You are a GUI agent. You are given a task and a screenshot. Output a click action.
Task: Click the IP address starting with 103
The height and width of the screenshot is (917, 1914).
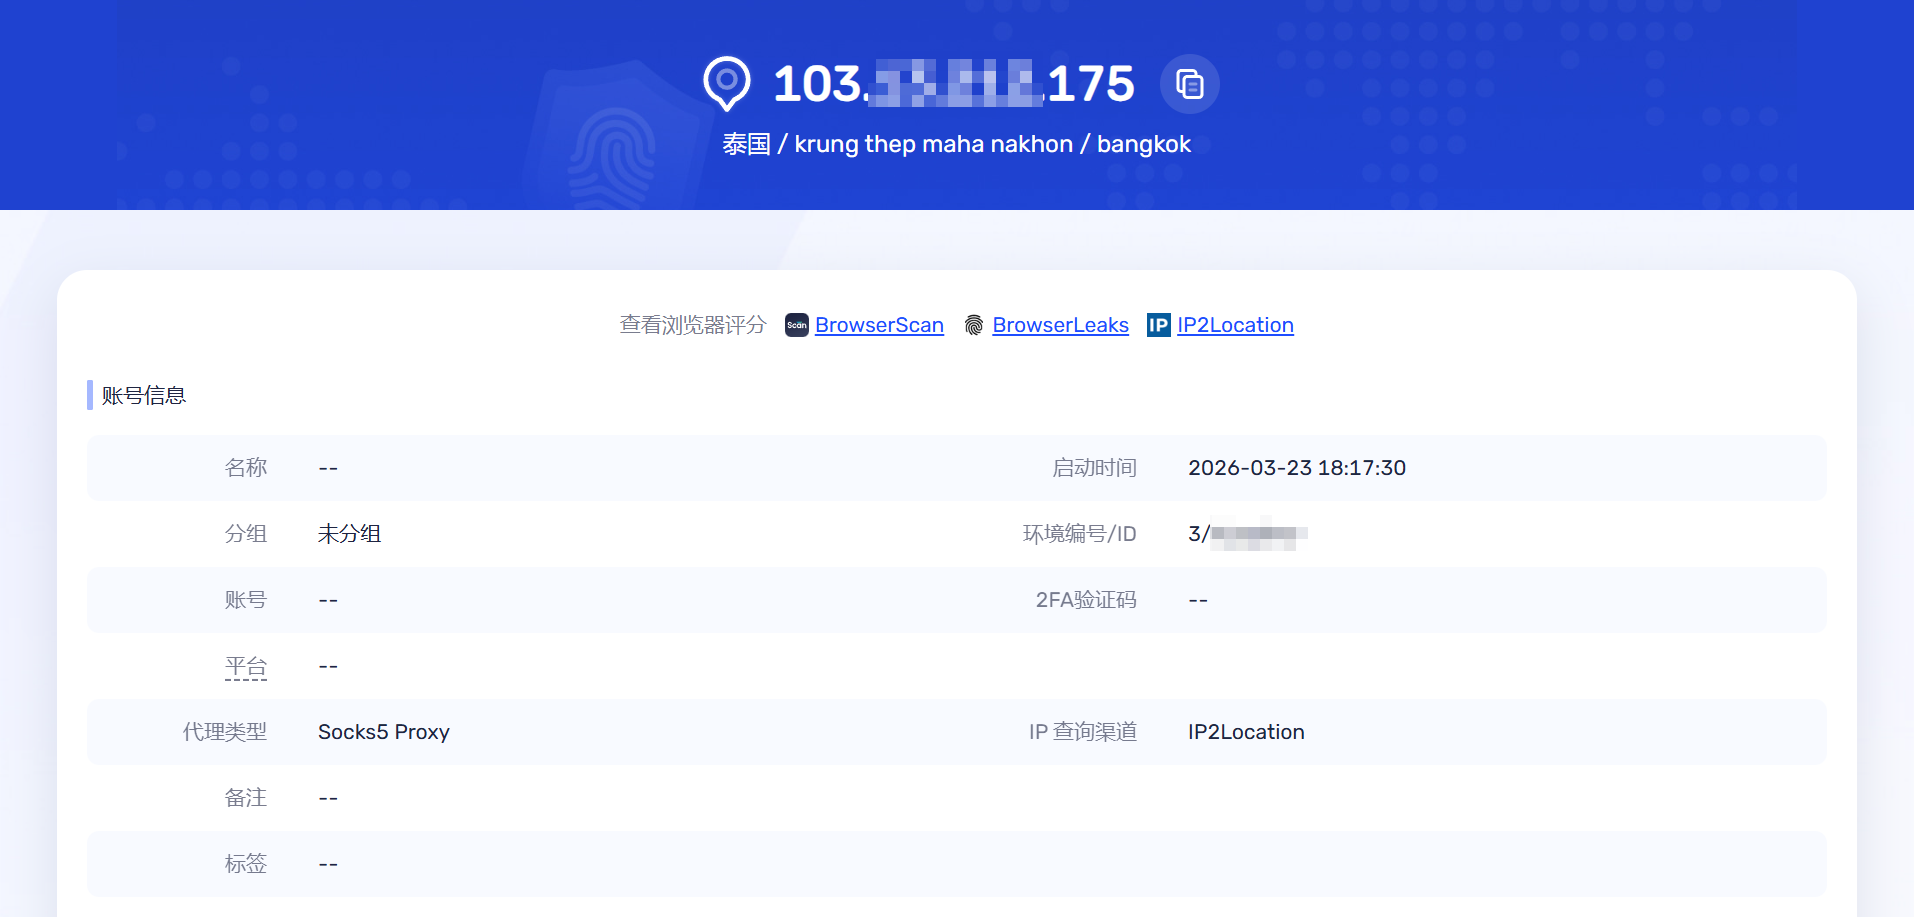click(x=953, y=84)
